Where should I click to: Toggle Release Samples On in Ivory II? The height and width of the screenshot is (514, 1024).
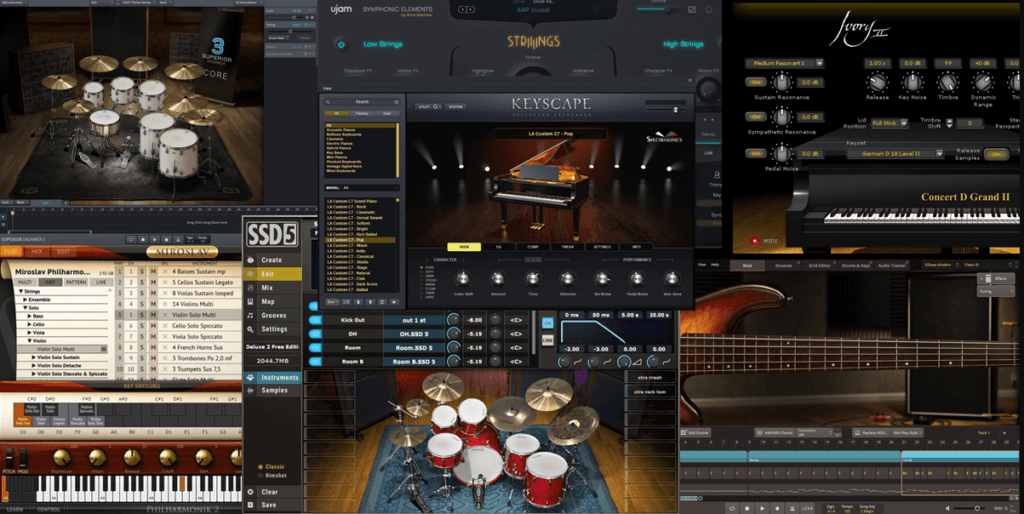tap(997, 154)
